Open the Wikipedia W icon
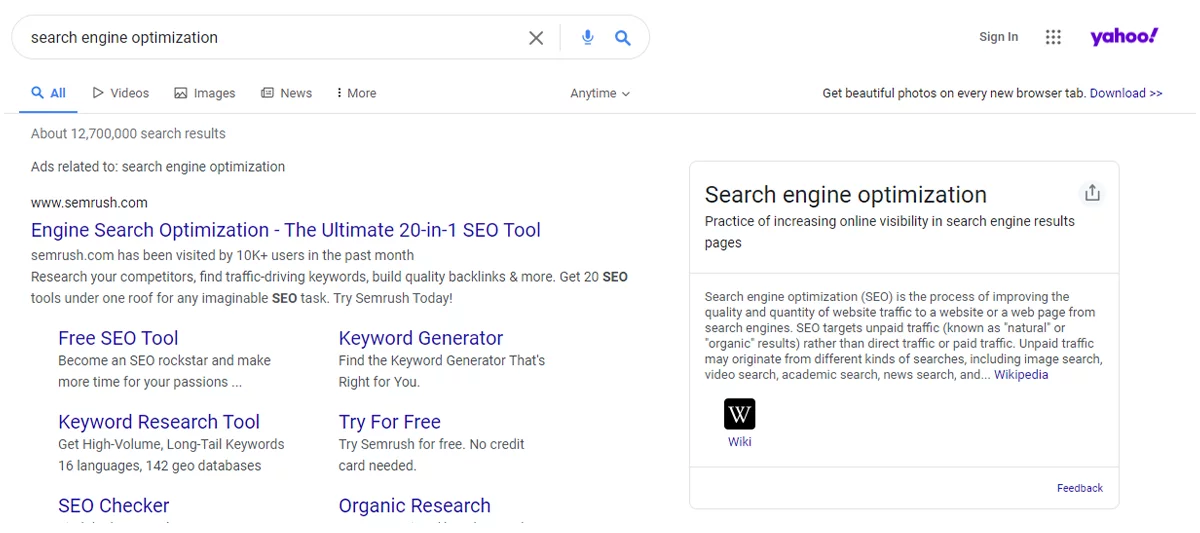The image size is (1200, 533). (x=739, y=414)
